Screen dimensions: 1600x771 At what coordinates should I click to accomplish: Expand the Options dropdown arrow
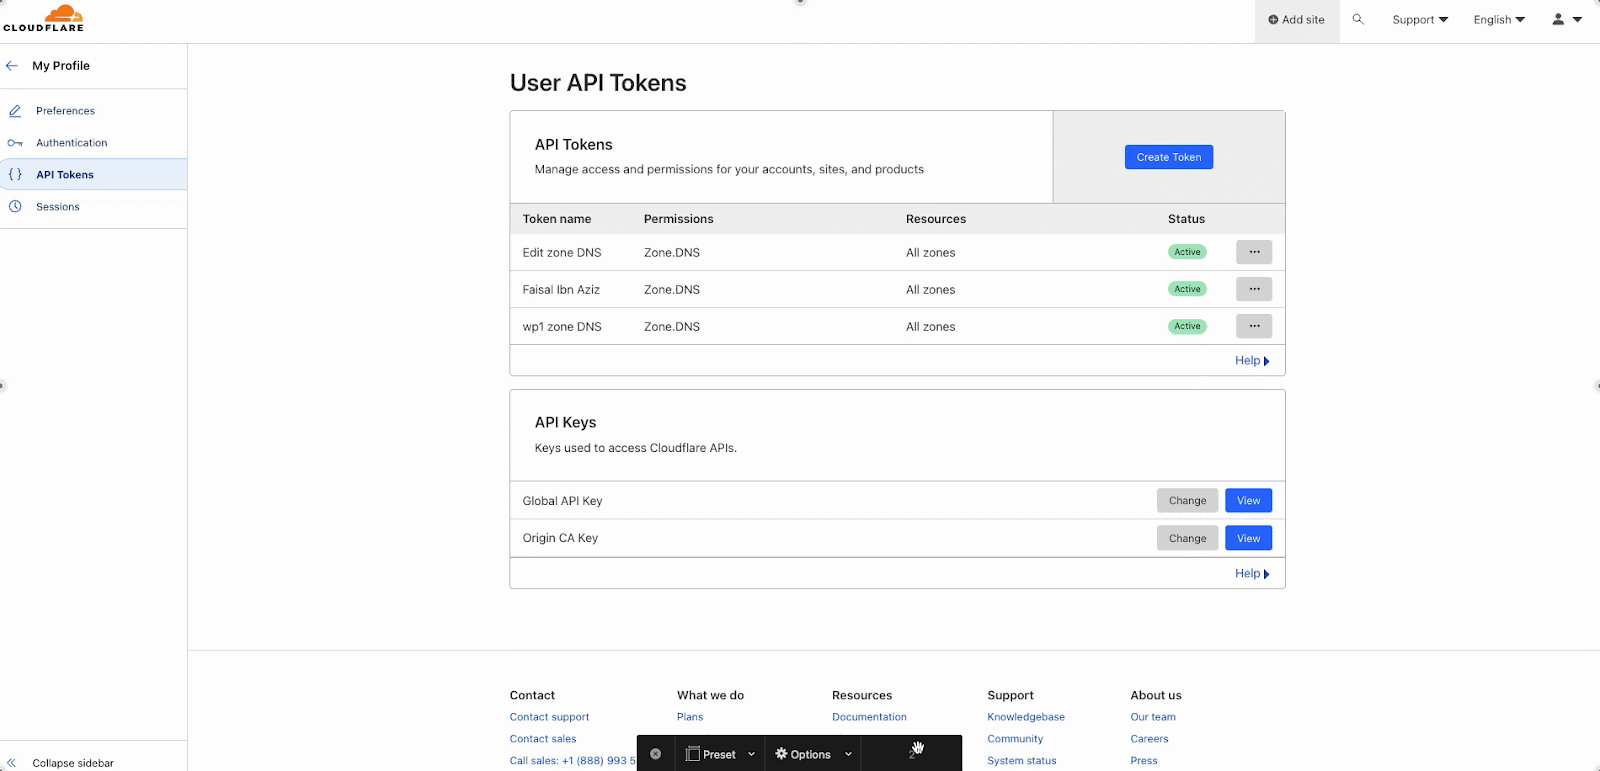[x=848, y=754]
